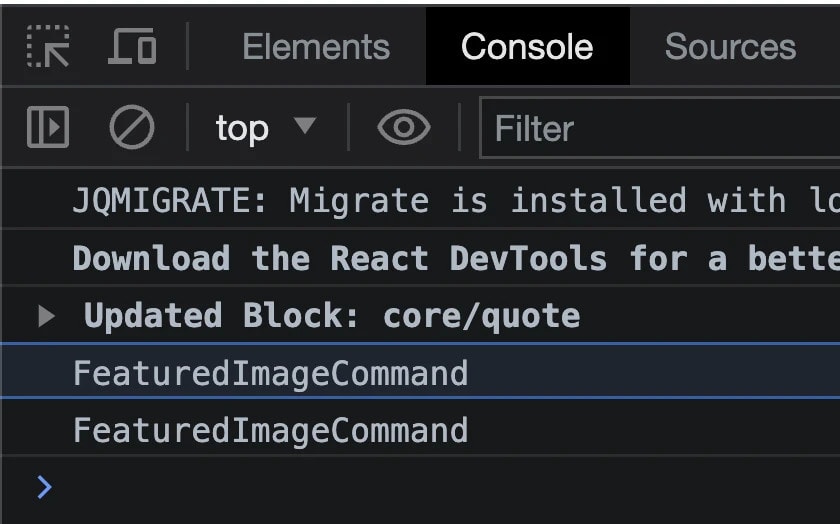Focus the Filter input field
This screenshot has height=524, width=840.
tap(659, 128)
